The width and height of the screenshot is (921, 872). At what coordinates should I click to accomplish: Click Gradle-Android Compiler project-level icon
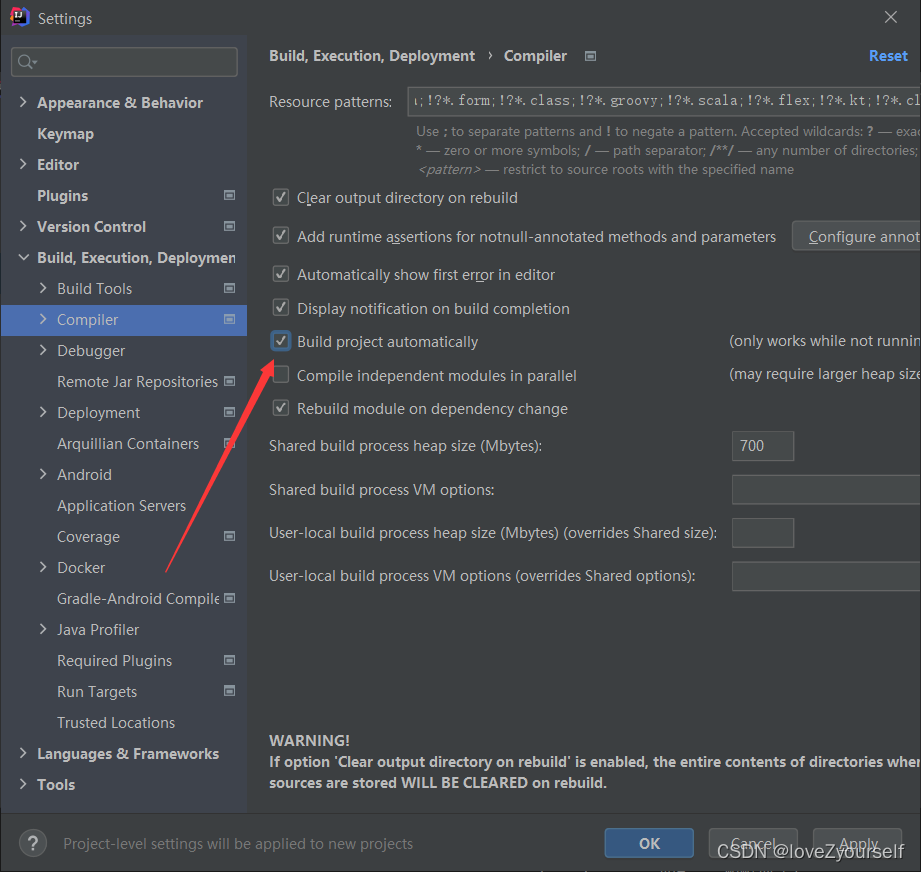pos(230,598)
